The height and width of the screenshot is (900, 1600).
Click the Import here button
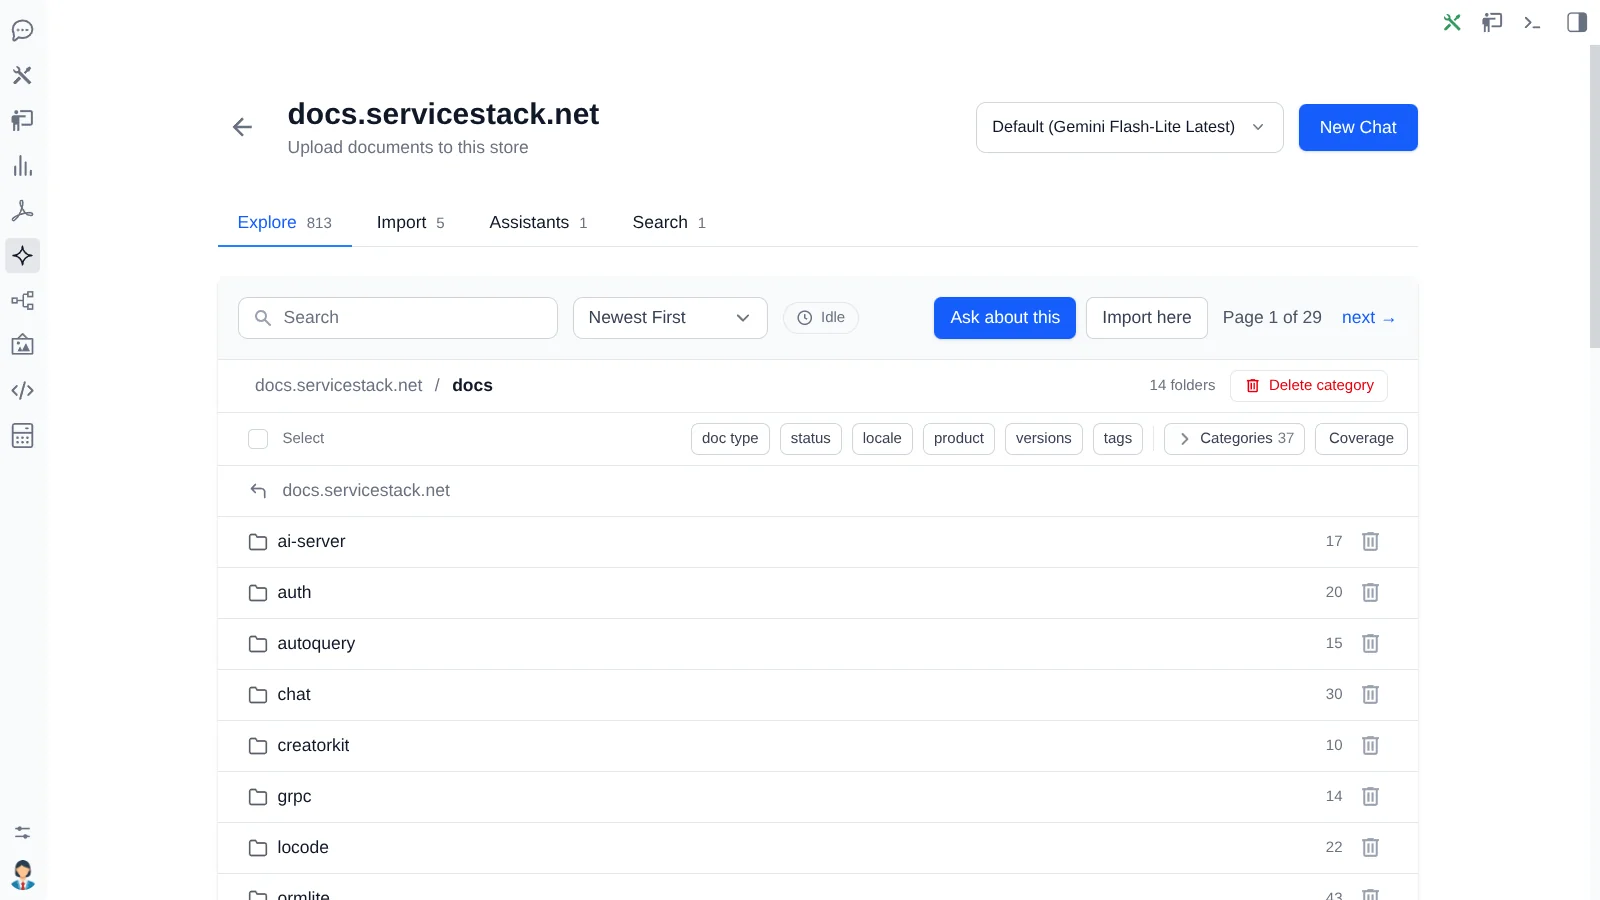(1147, 318)
